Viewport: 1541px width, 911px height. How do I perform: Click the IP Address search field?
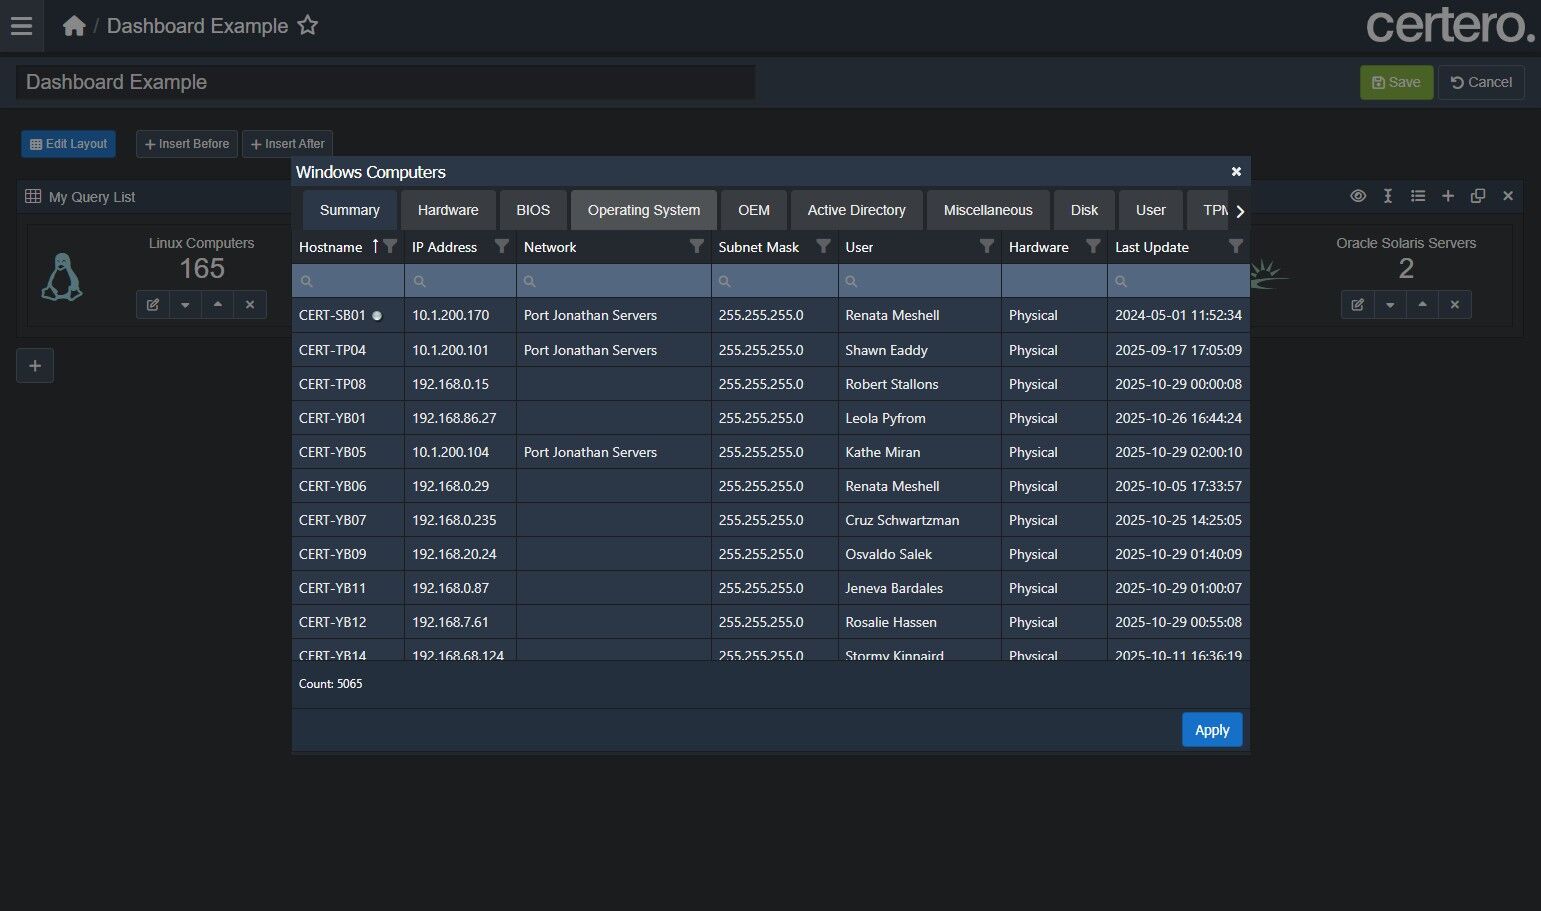[460, 281]
